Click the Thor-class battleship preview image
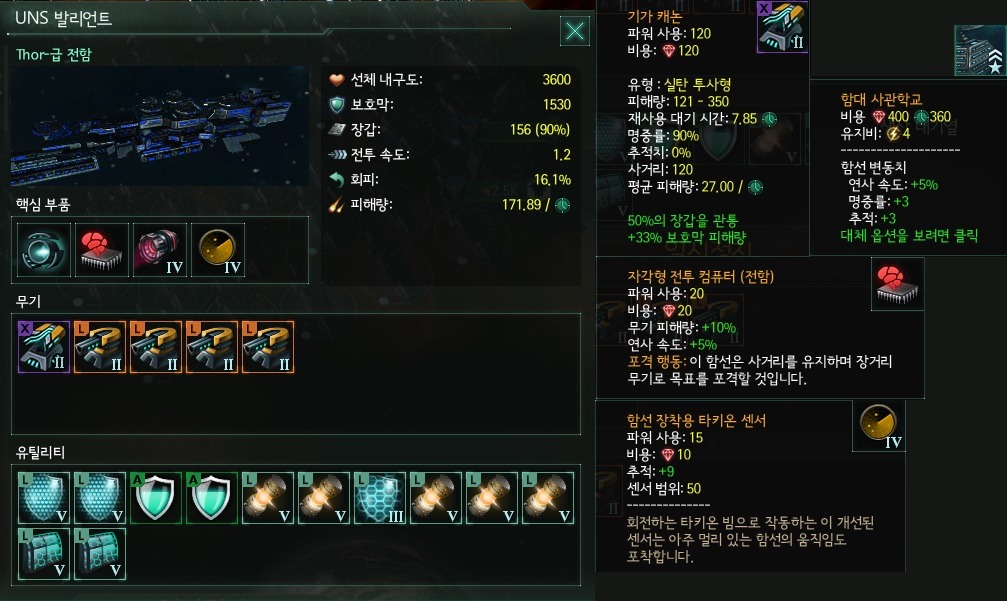The height and width of the screenshot is (601, 1007). tap(159, 126)
